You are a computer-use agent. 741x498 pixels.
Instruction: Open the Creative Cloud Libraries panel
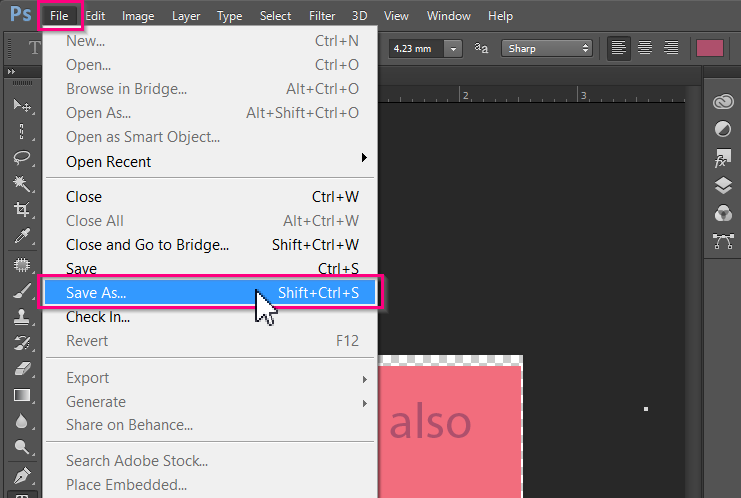723,102
